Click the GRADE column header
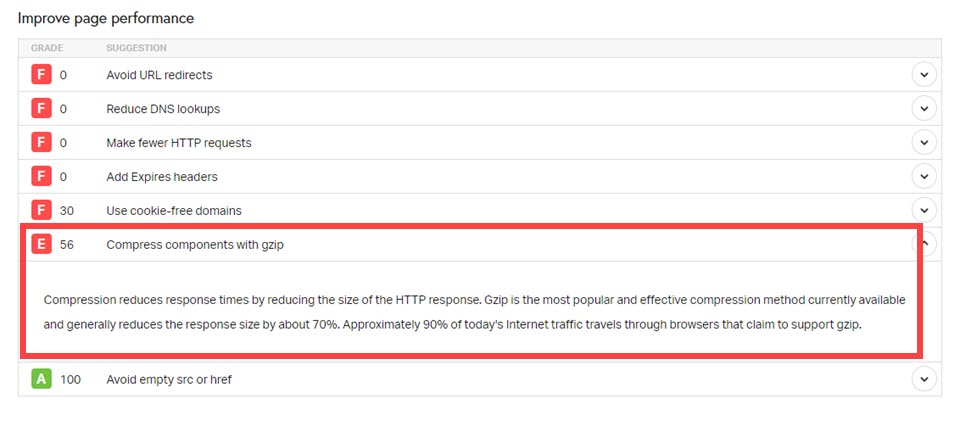This screenshot has width=960, height=421. (47, 48)
